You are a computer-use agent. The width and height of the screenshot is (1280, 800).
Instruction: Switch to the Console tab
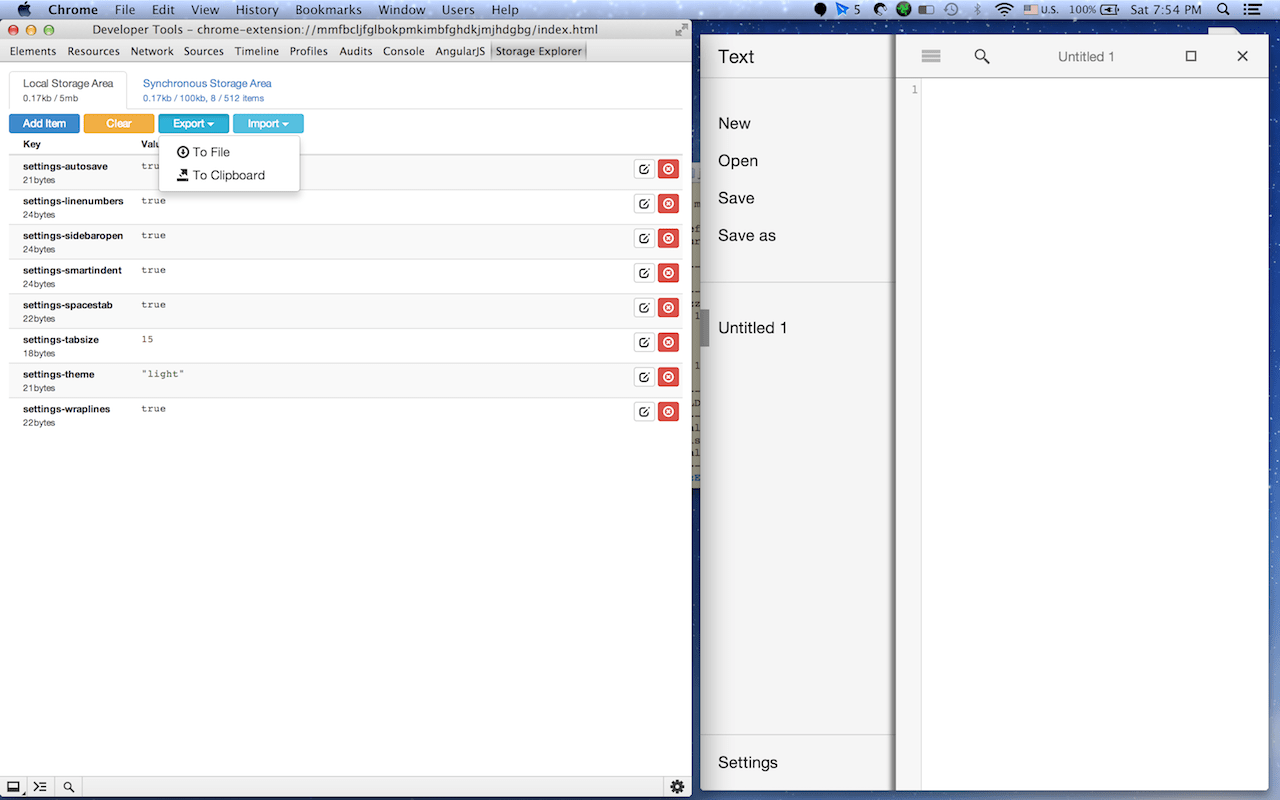[x=403, y=51]
